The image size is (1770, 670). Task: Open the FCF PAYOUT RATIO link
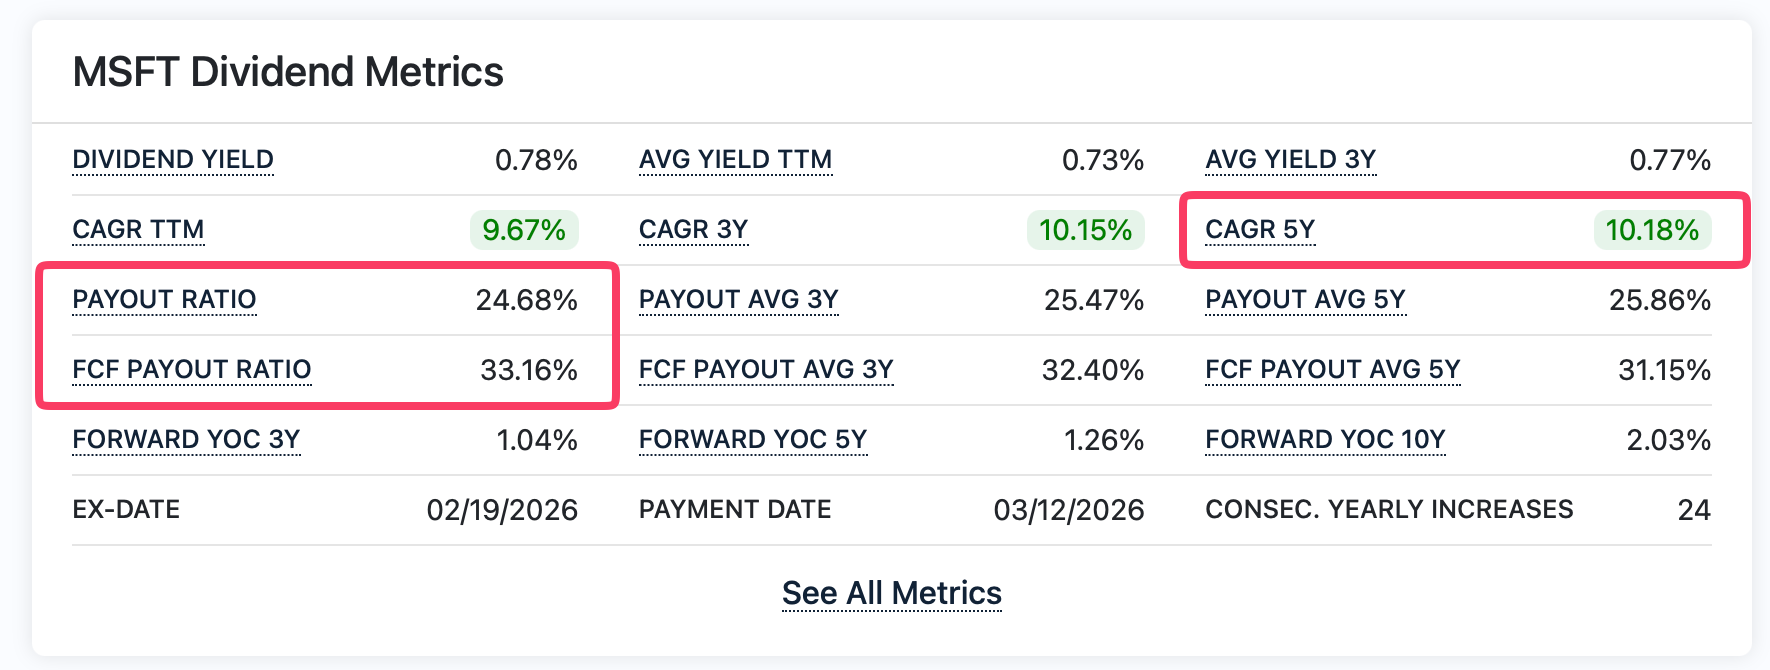click(191, 370)
